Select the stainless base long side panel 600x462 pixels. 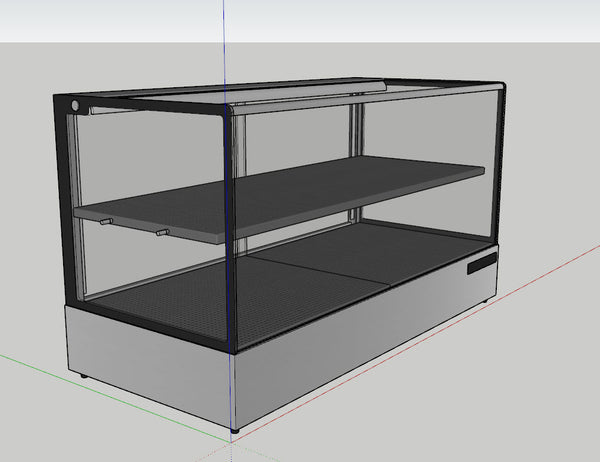pyautogui.click(x=365, y=337)
